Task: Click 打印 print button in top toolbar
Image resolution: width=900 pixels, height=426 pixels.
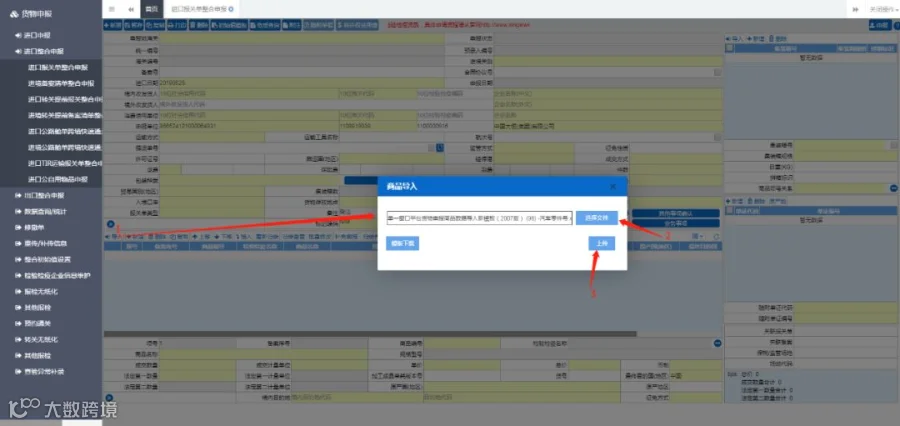Action: tap(177, 25)
